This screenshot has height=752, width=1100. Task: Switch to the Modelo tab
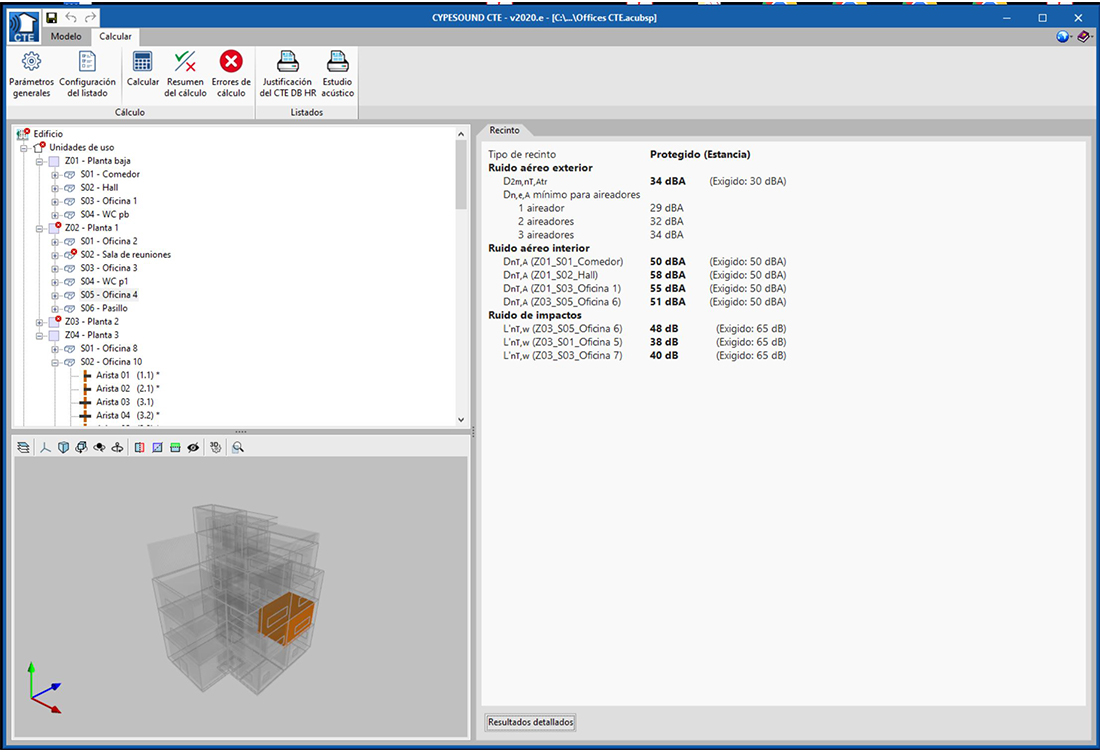coord(66,36)
